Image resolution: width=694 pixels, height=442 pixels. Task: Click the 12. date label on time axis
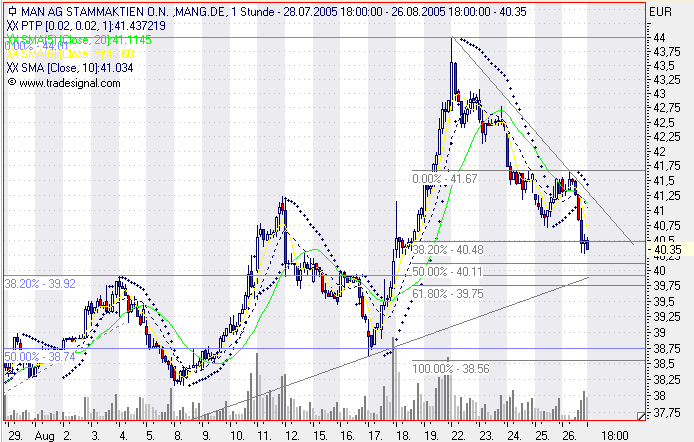tap(292, 435)
